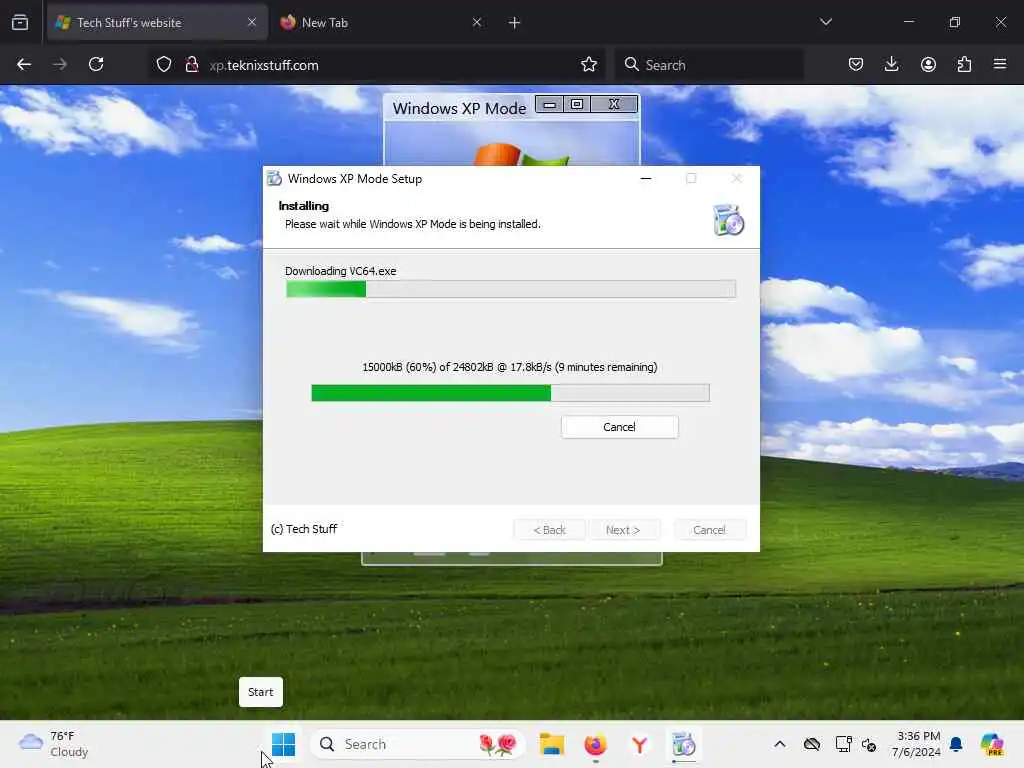Click the overall green installation progress bar
The width and height of the screenshot is (1024, 768).
click(511, 289)
